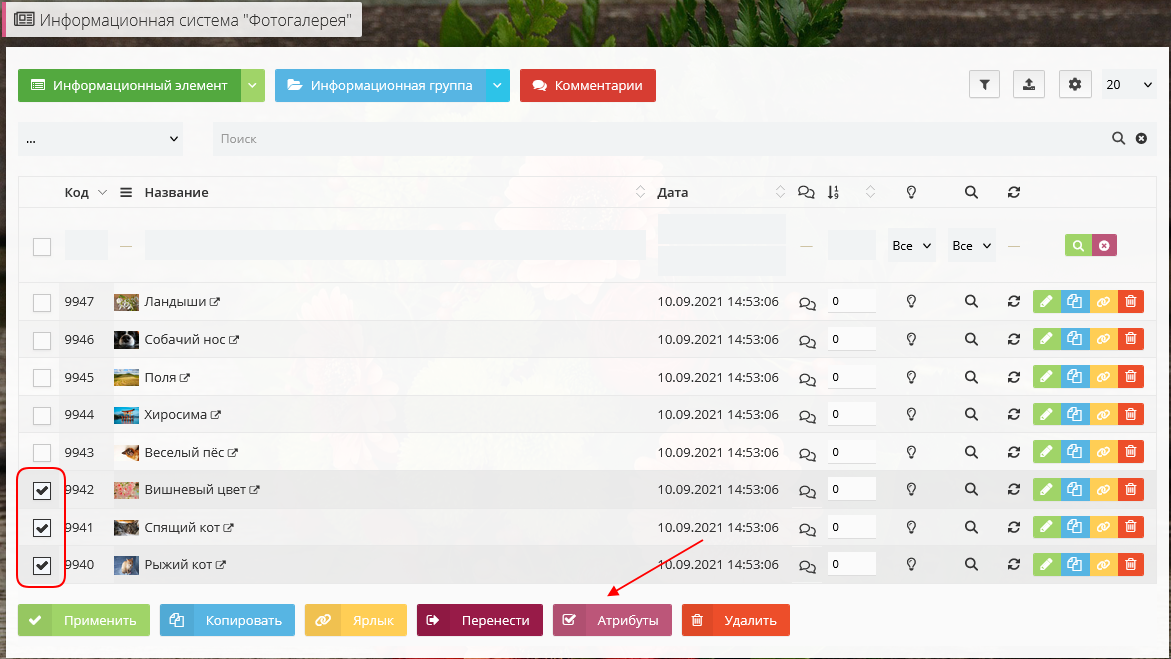Click the Поиск search input field

(x=660, y=139)
